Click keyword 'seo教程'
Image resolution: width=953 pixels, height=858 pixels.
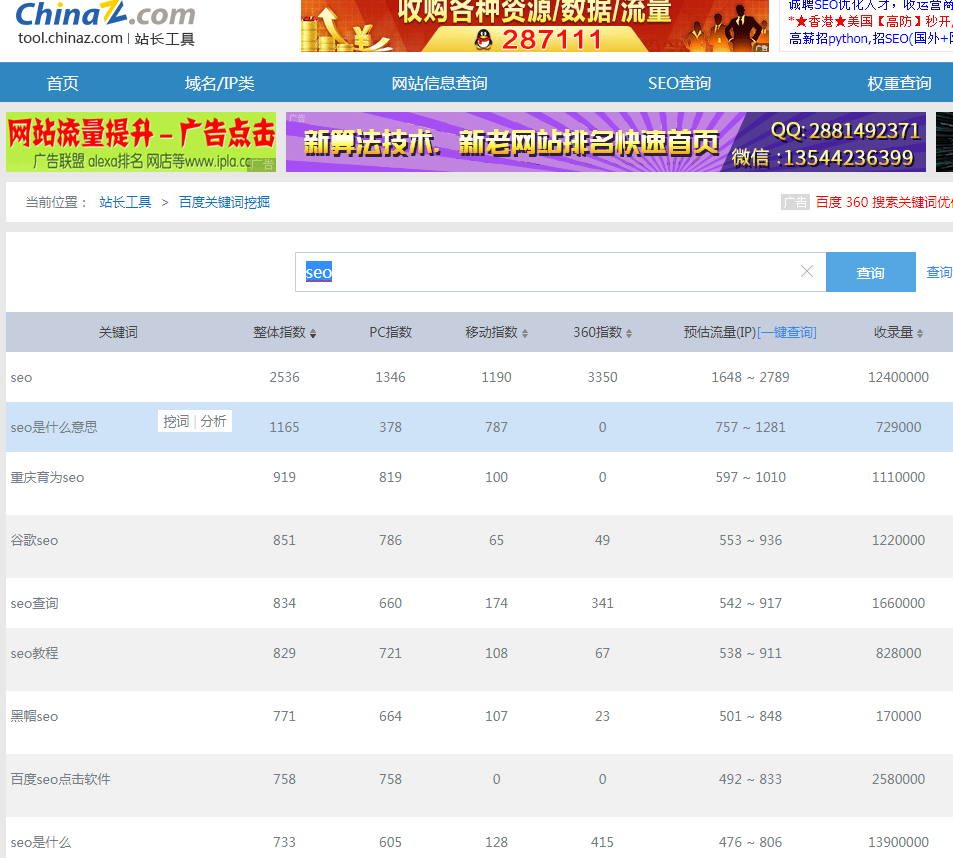click(34, 653)
